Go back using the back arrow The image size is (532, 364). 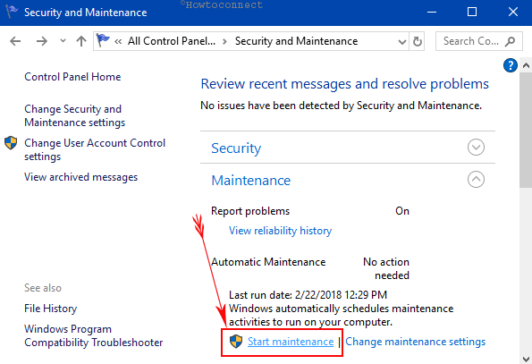pyautogui.click(x=15, y=41)
